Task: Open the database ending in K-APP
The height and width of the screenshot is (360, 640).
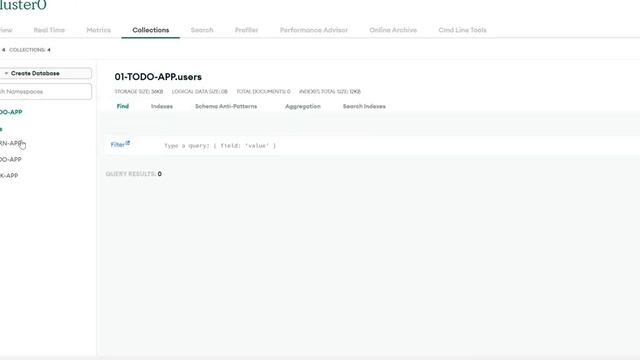Action: tap(9, 176)
